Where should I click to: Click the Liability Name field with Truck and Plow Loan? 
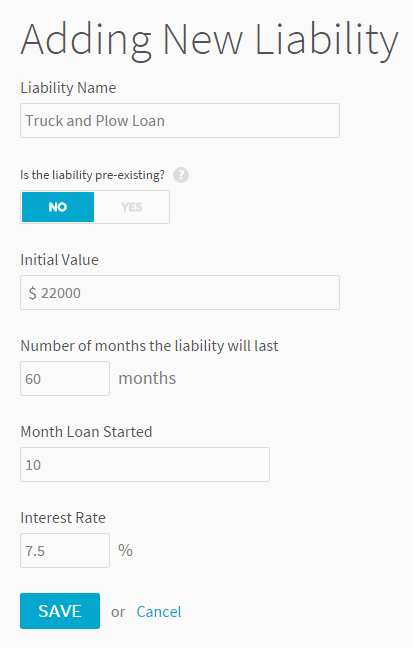click(x=180, y=121)
